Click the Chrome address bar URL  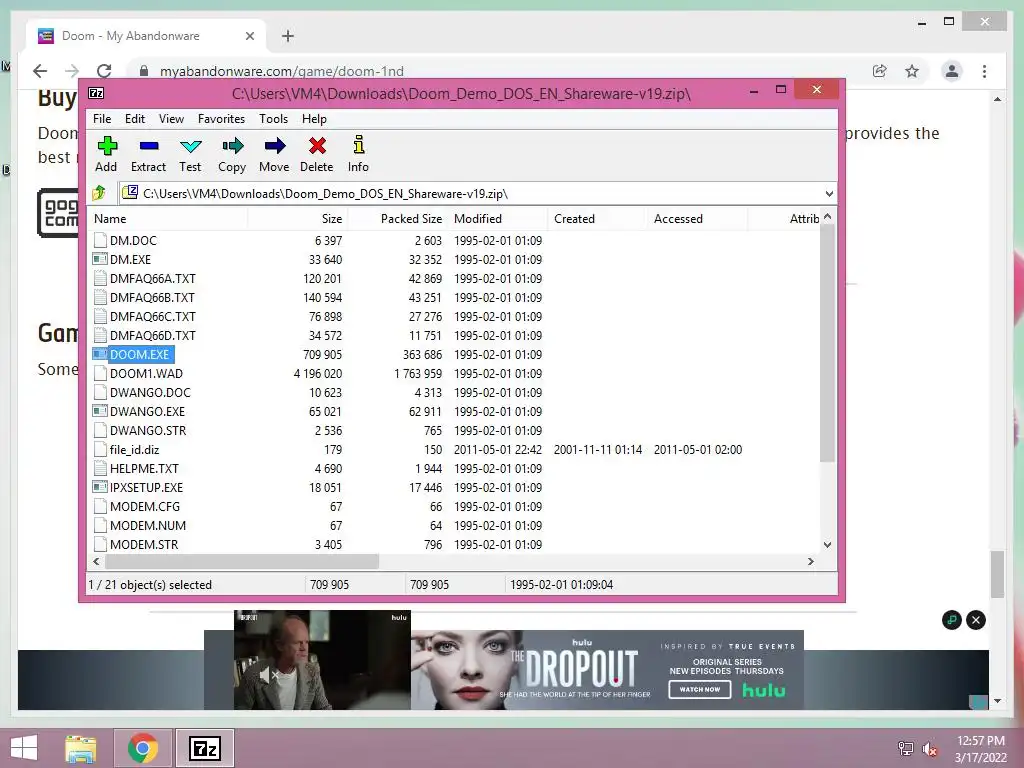pyautogui.click(x=281, y=71)
